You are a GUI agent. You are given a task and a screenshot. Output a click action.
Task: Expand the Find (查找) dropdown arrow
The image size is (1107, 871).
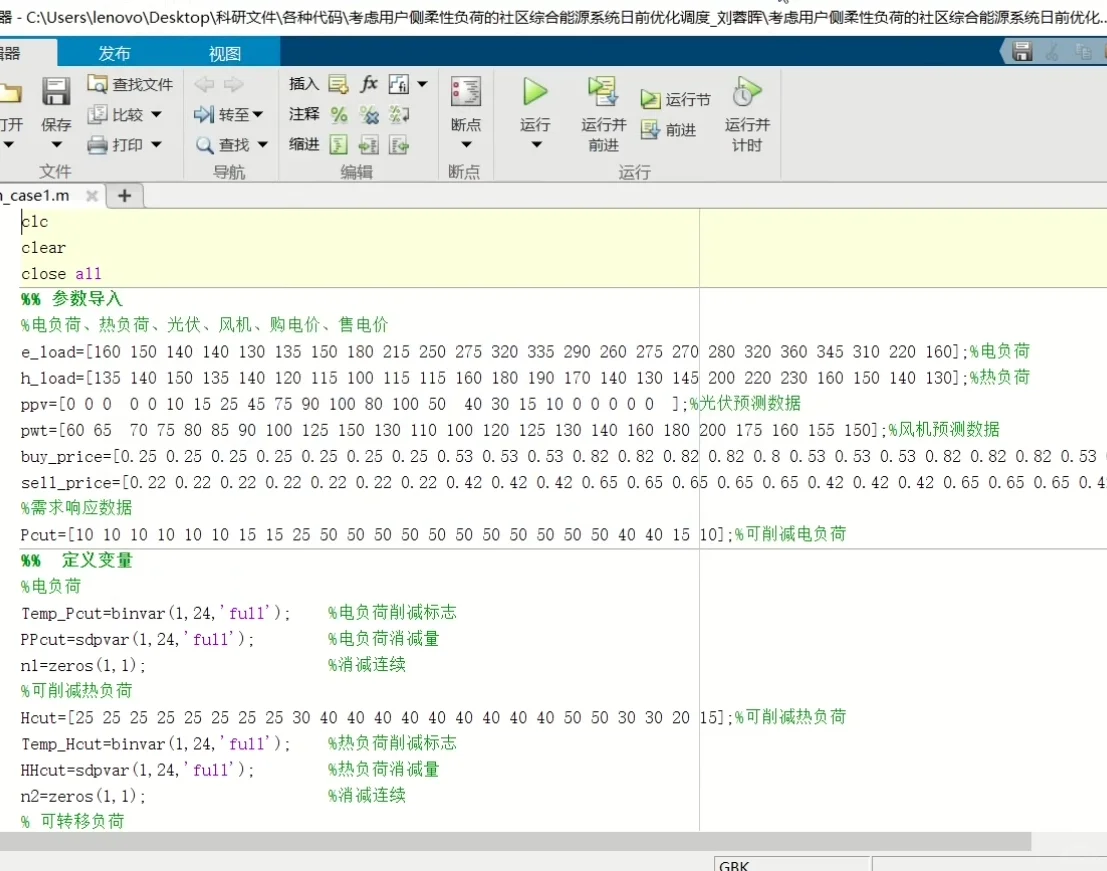263,145
